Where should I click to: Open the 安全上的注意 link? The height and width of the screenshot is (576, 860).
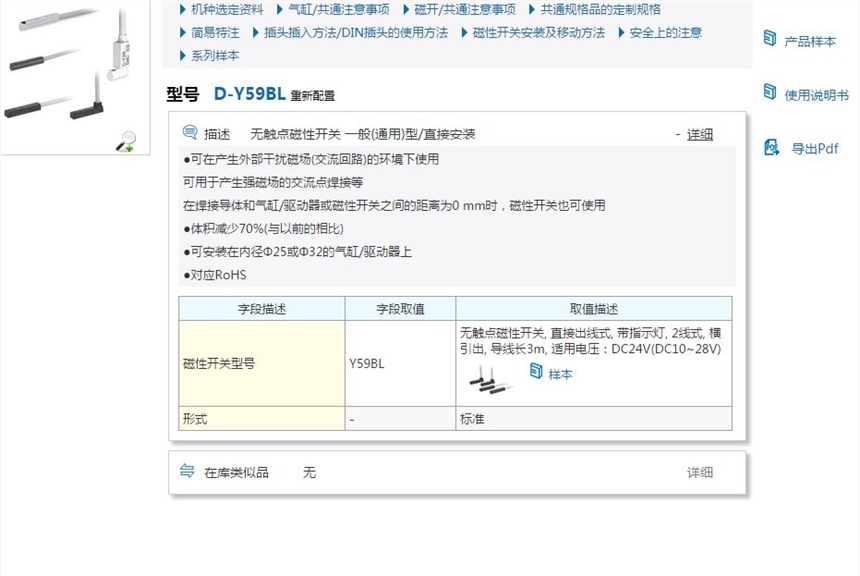665,32
